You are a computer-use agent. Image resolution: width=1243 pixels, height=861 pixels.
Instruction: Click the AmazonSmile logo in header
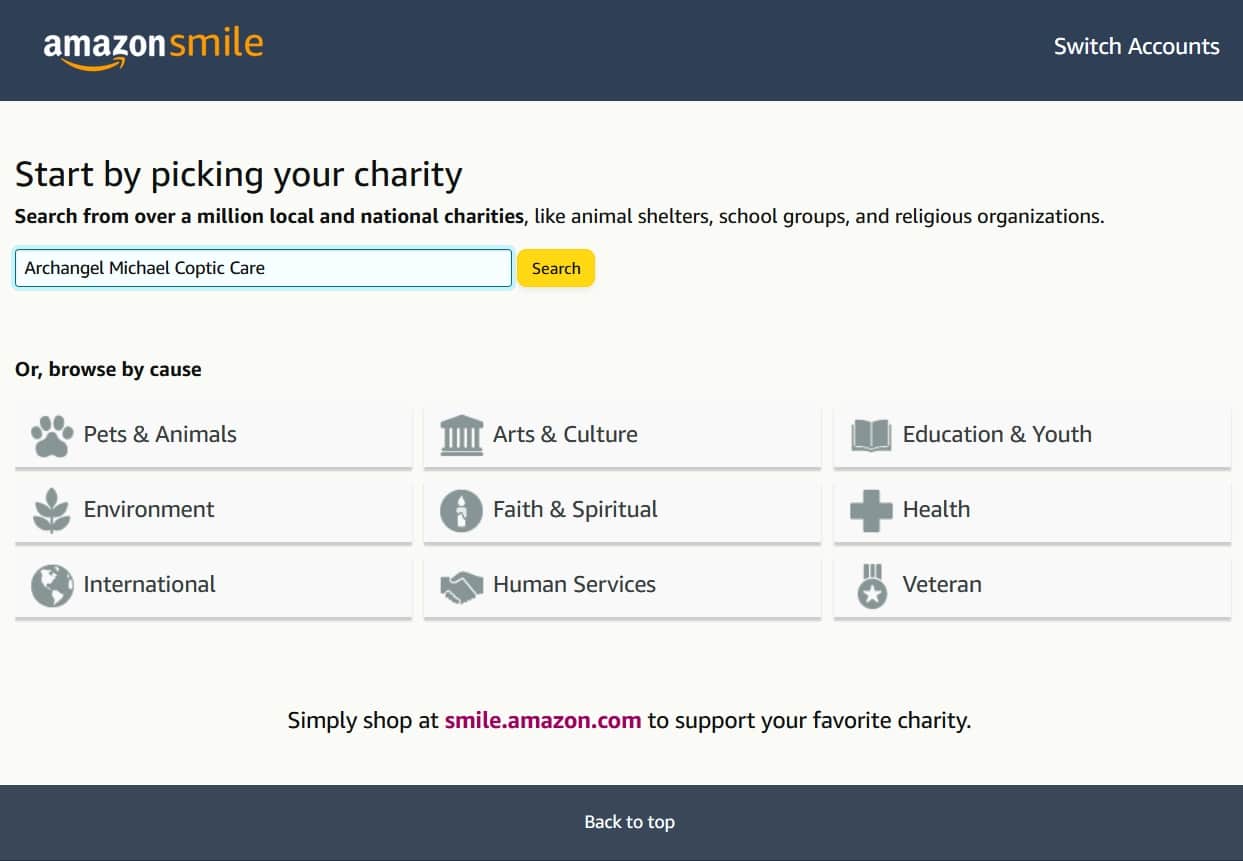tap(153, 48)
